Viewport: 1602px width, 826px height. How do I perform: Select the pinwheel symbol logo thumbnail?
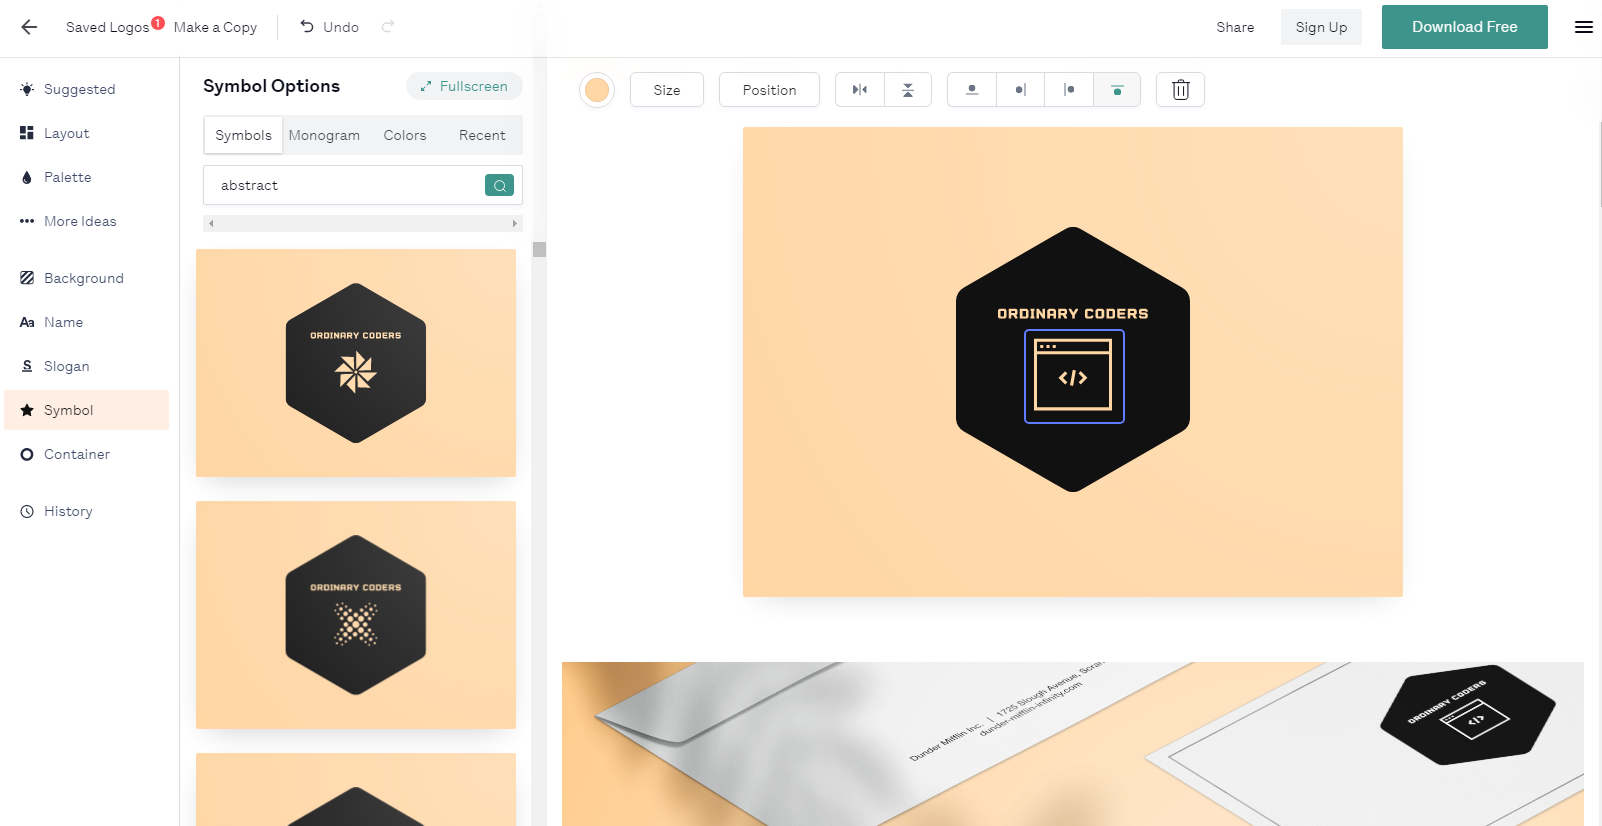[x=356, y=363]
